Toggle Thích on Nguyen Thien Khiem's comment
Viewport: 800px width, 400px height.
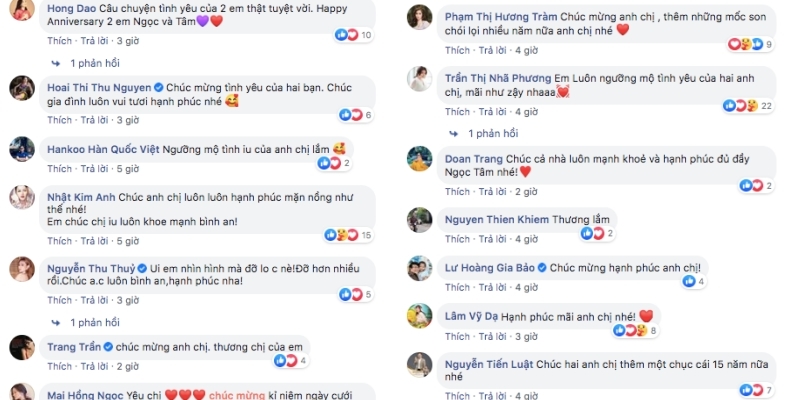coord(457,239)
